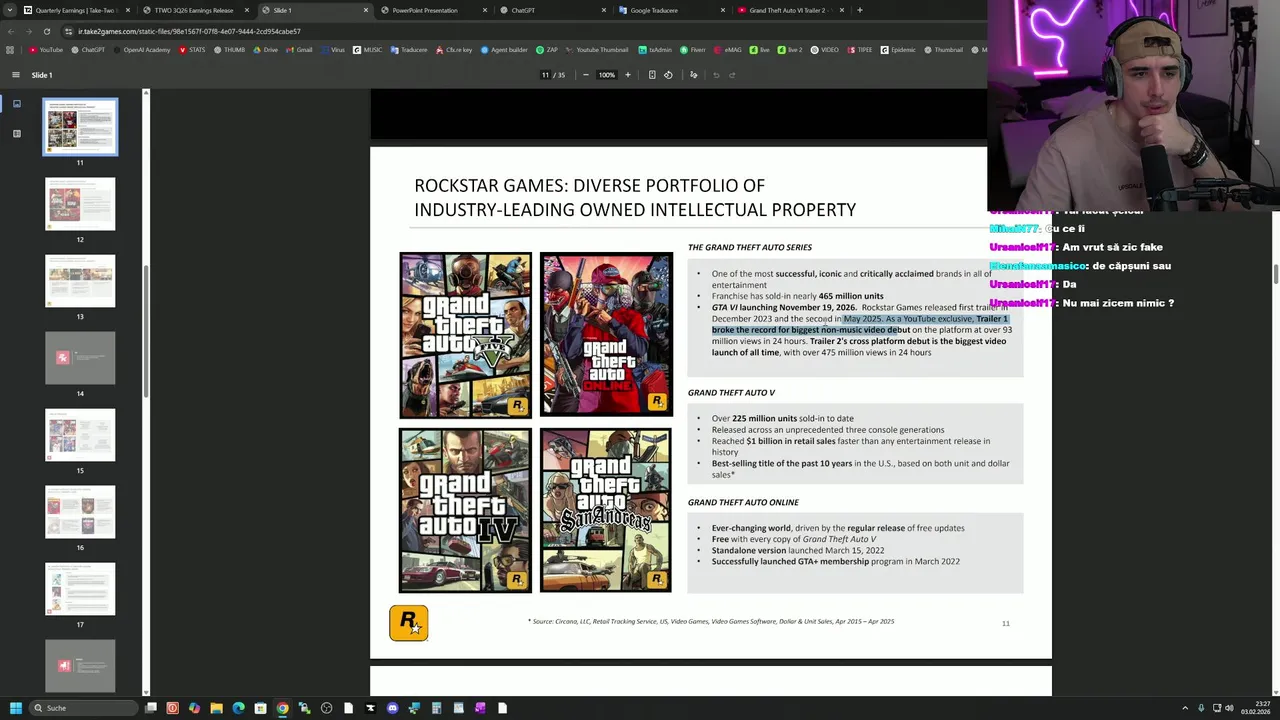Click the address bar URL field
The image size is (1280, 720).
tap(520, 31)
